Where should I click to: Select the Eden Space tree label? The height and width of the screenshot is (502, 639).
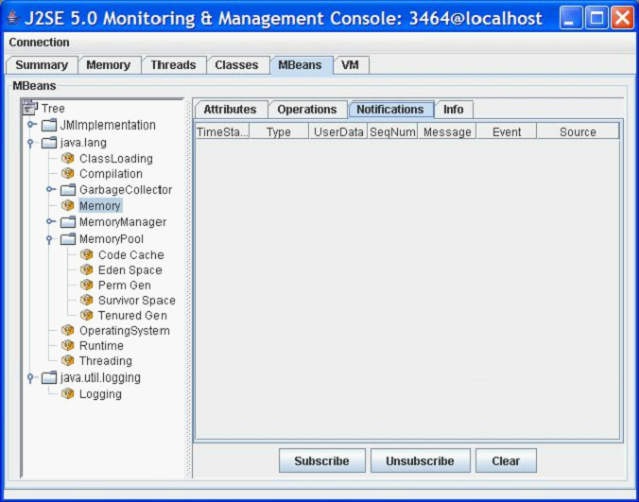(x=130, y=270)
